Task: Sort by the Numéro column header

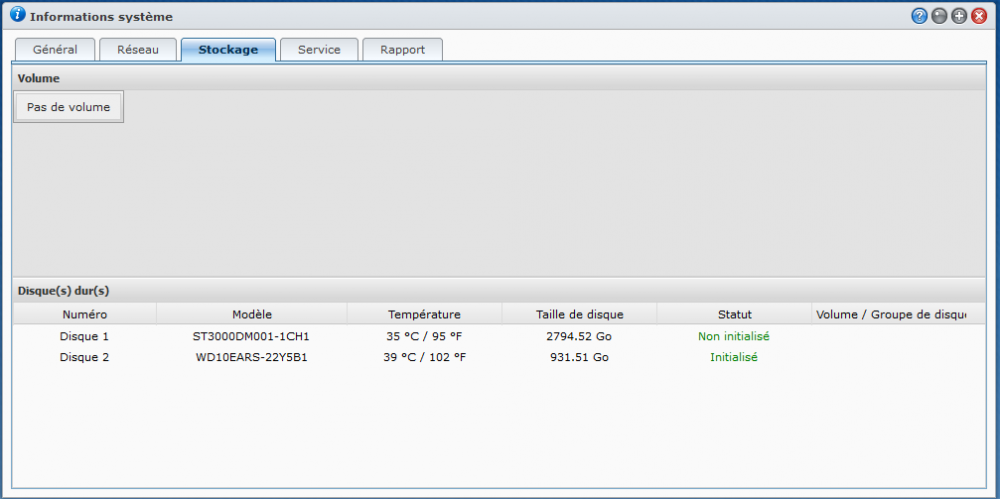Action: coord(85,314)
